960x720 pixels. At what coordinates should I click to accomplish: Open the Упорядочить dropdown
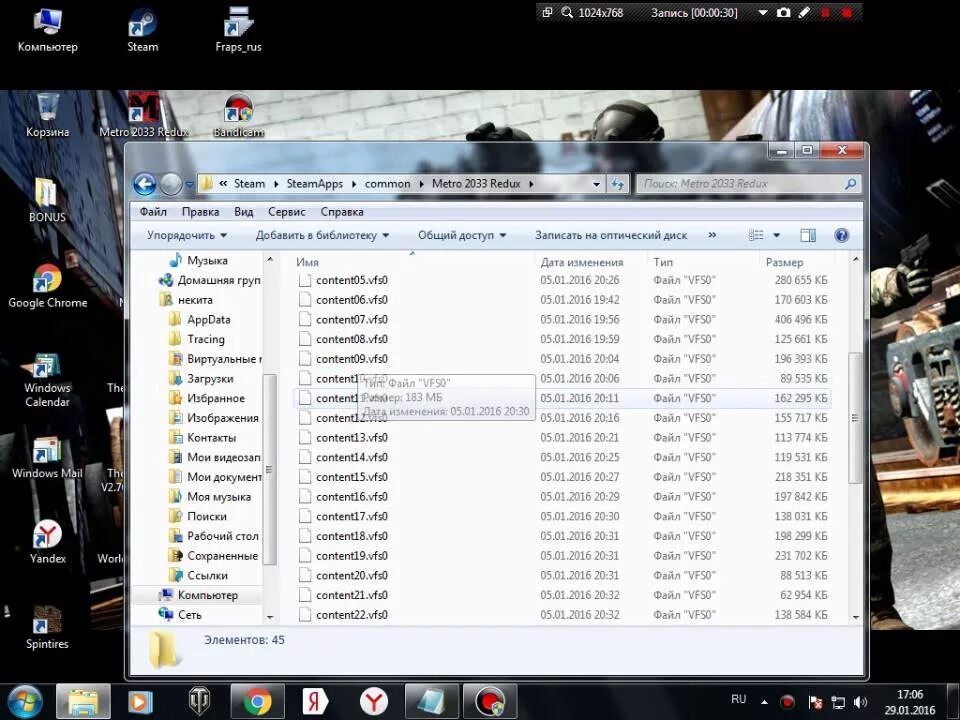pyautogui.click(x=187, y=235)
